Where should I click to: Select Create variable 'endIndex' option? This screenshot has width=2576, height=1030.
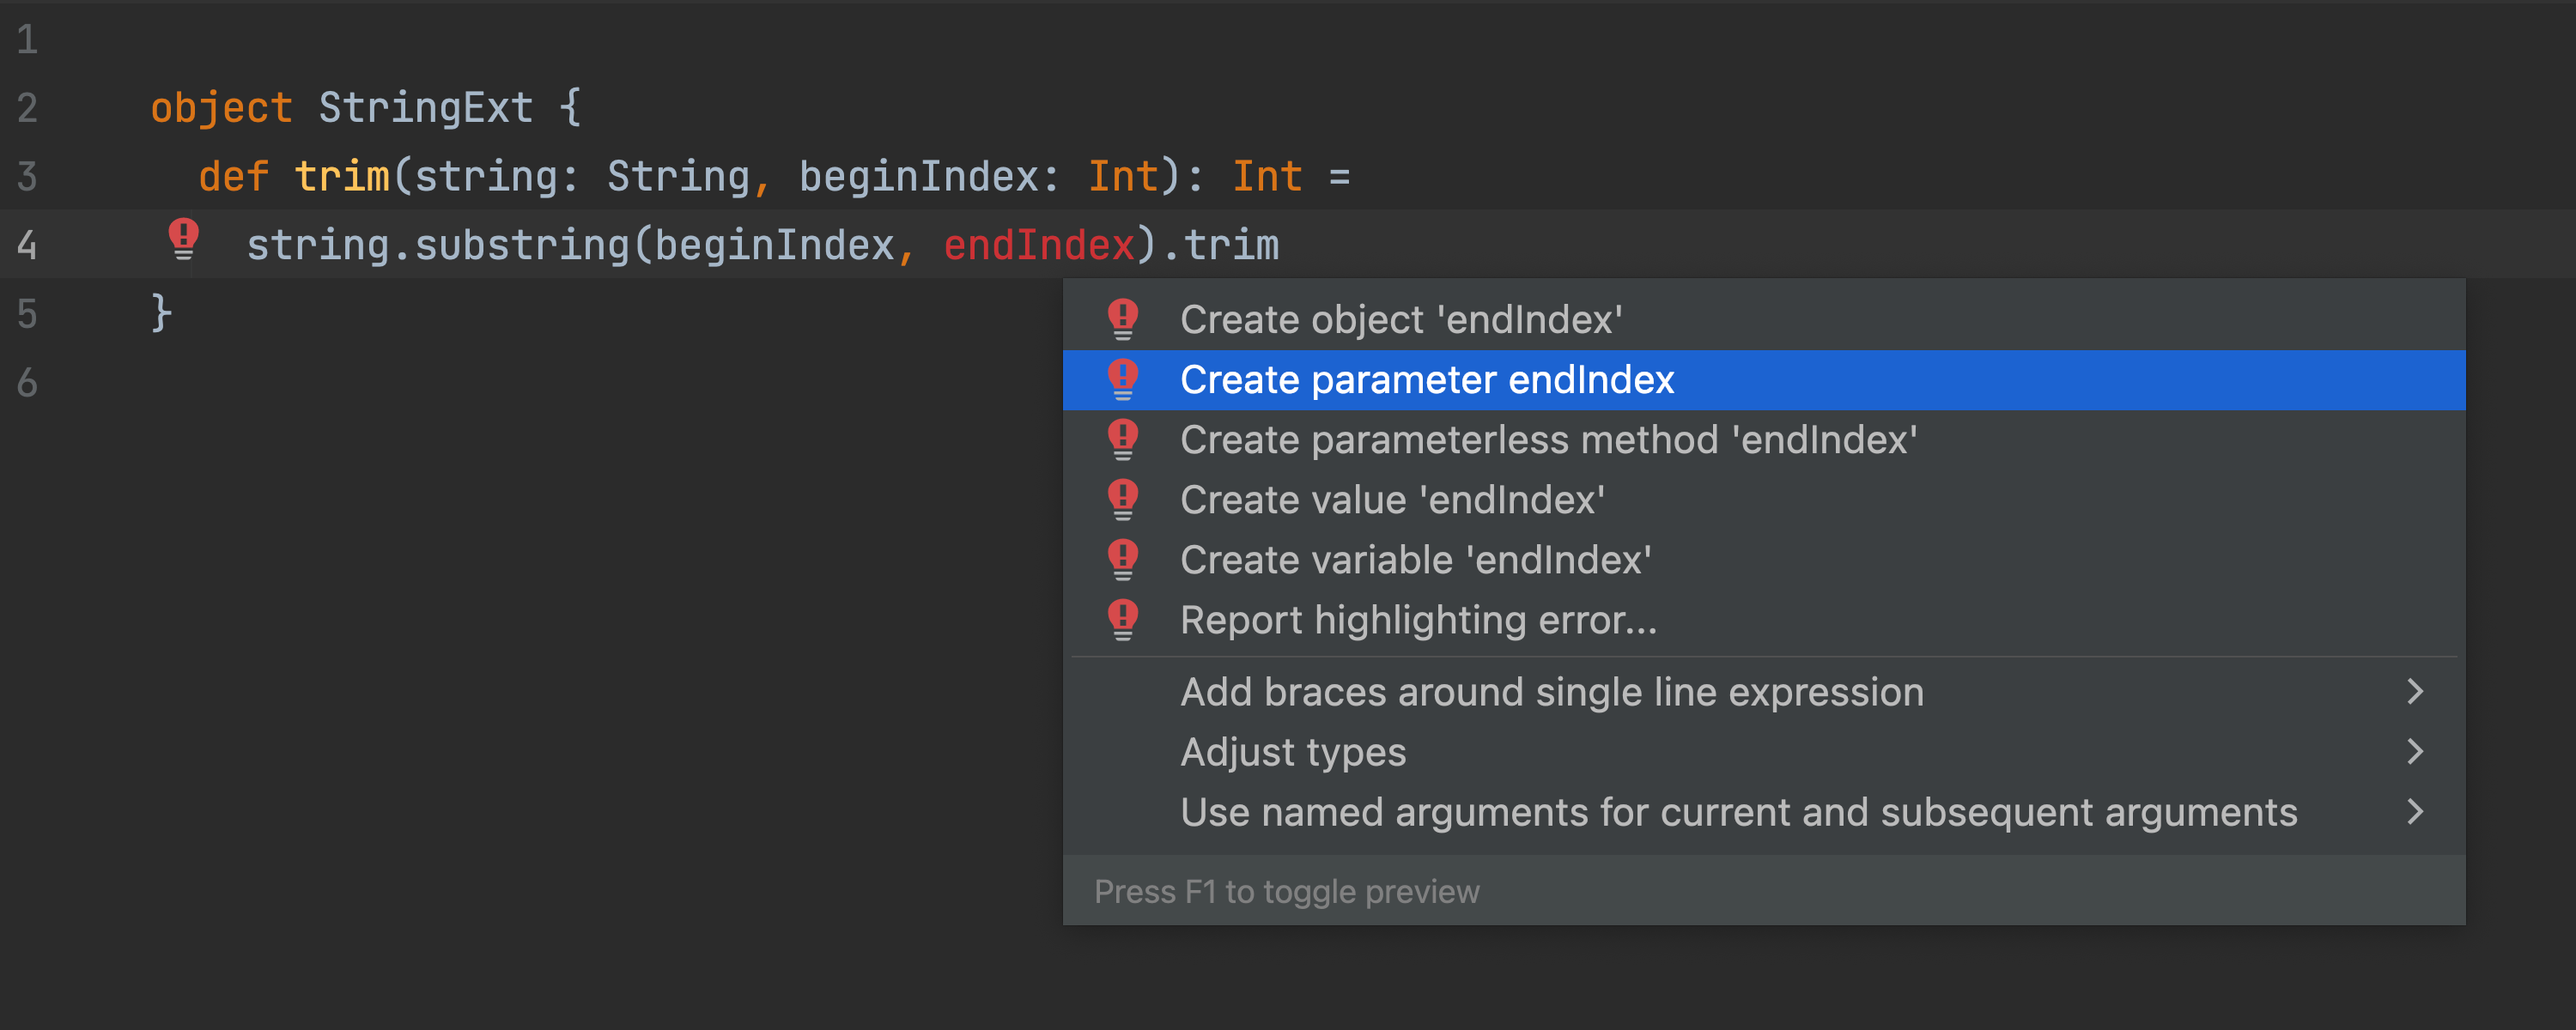pyautogui.click(x=1415, y=560)
